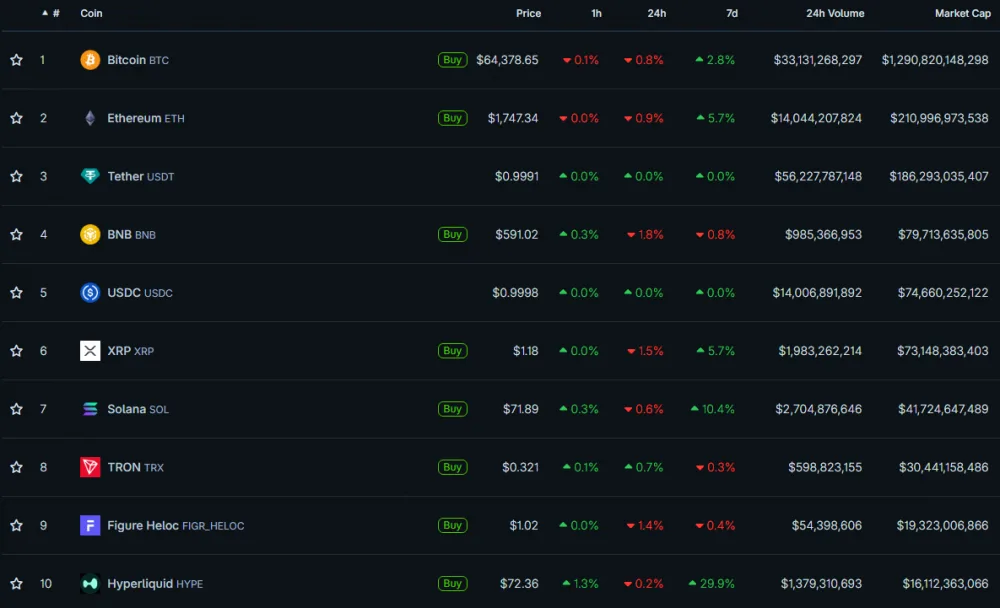Click Buy button for Bitcoin

[x=452, y=60]
